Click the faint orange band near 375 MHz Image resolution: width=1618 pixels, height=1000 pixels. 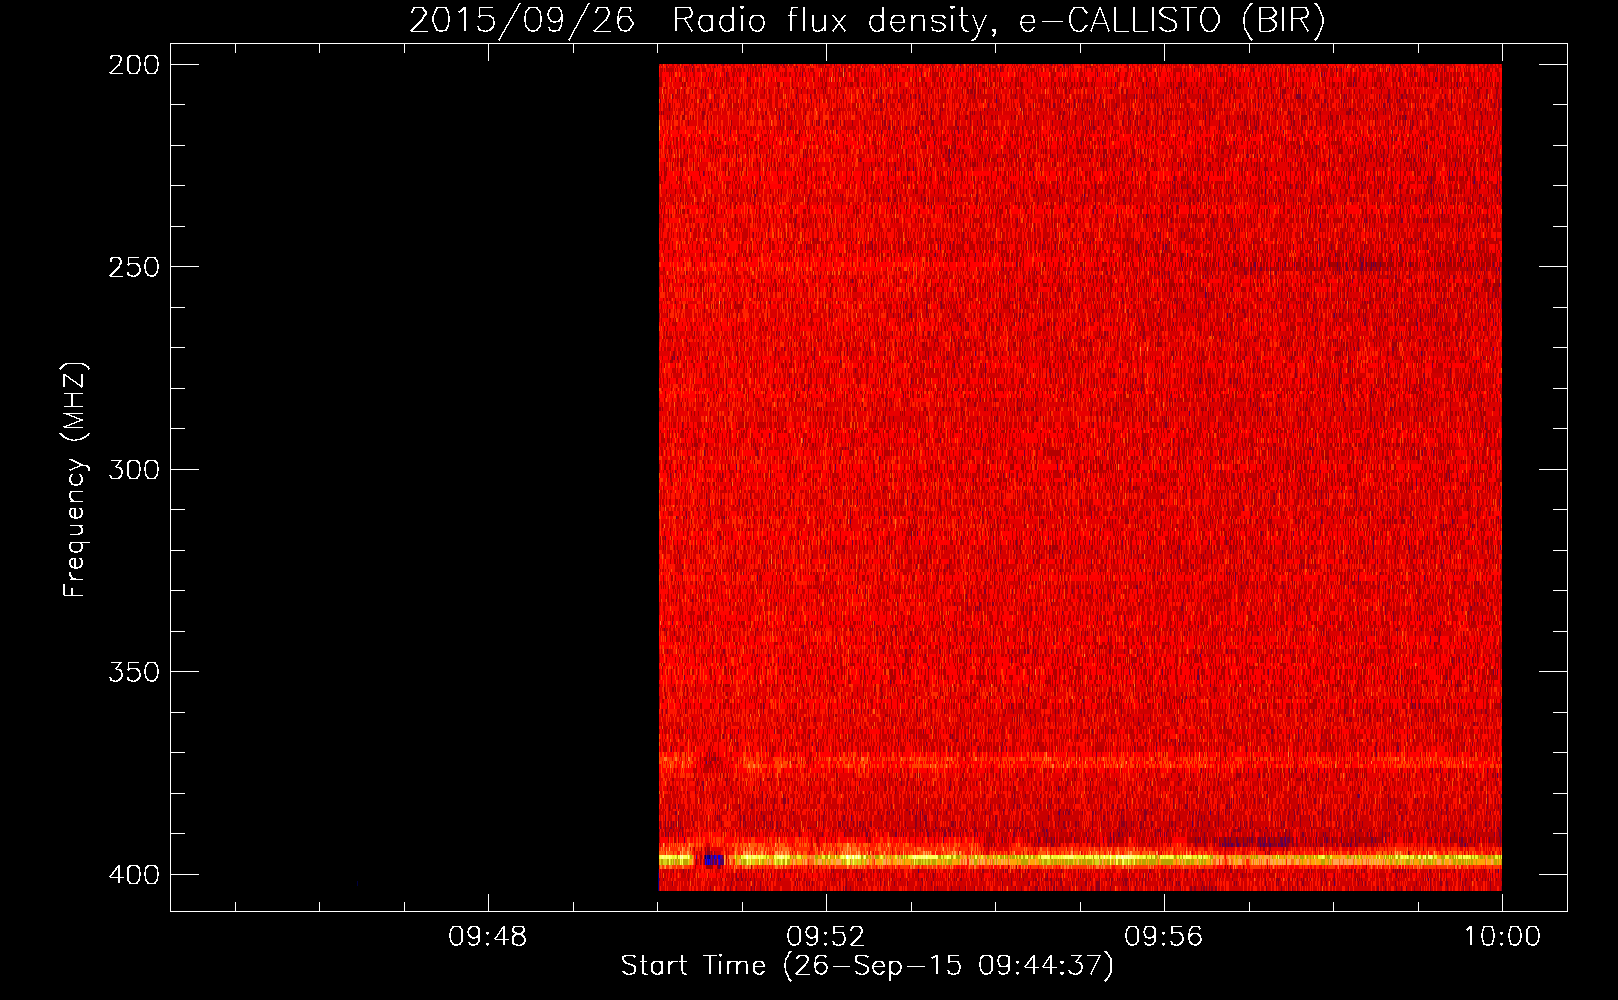[1080, 763]
